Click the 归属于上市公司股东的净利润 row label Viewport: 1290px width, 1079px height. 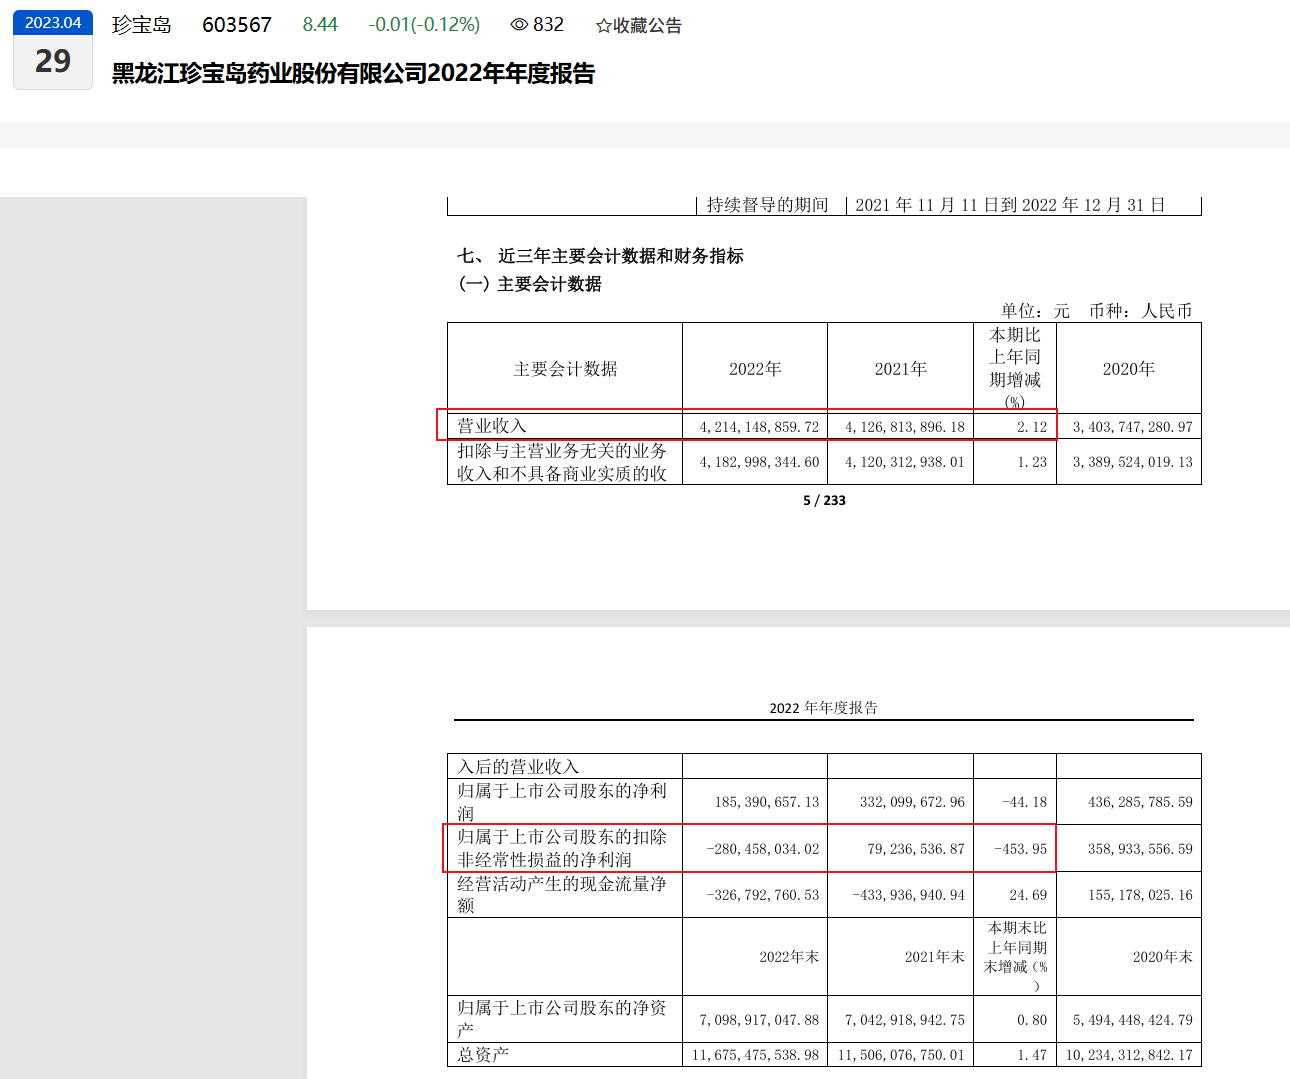562,802
